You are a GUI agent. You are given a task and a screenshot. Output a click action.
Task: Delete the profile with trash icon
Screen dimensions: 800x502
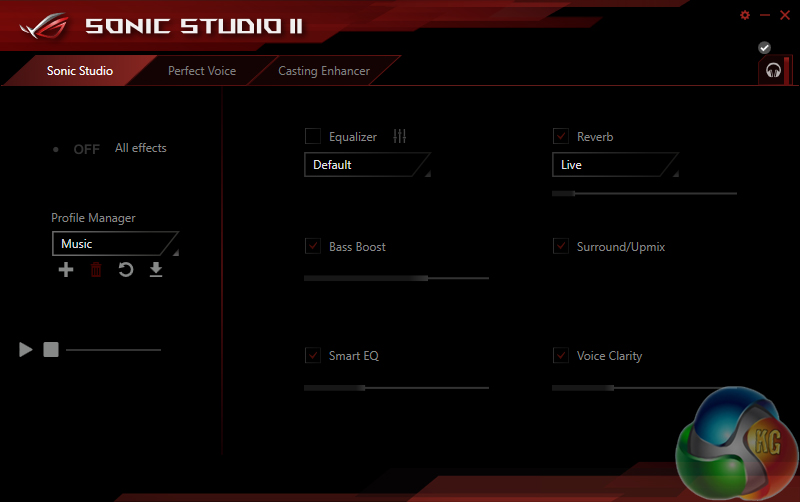tap(96, 269)
